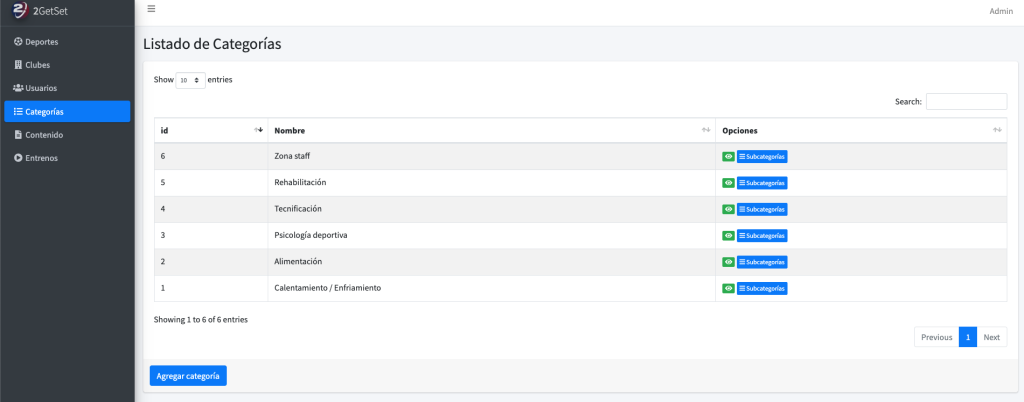Open the entries-per-page dropdown
This screenshot has width=1024, height=402.
[x=190, y=80]
